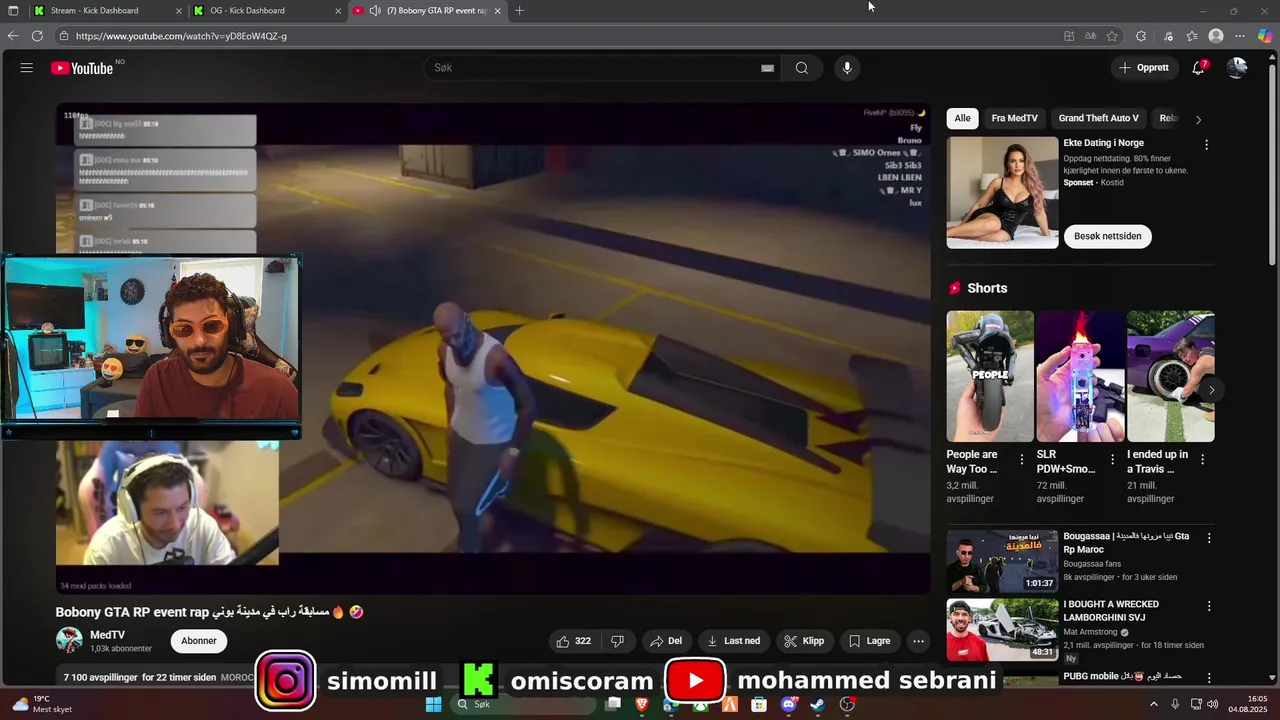This screenshot has width=1280, height=720.
Task: Save video with Lagre button
Action: [869, 641]
